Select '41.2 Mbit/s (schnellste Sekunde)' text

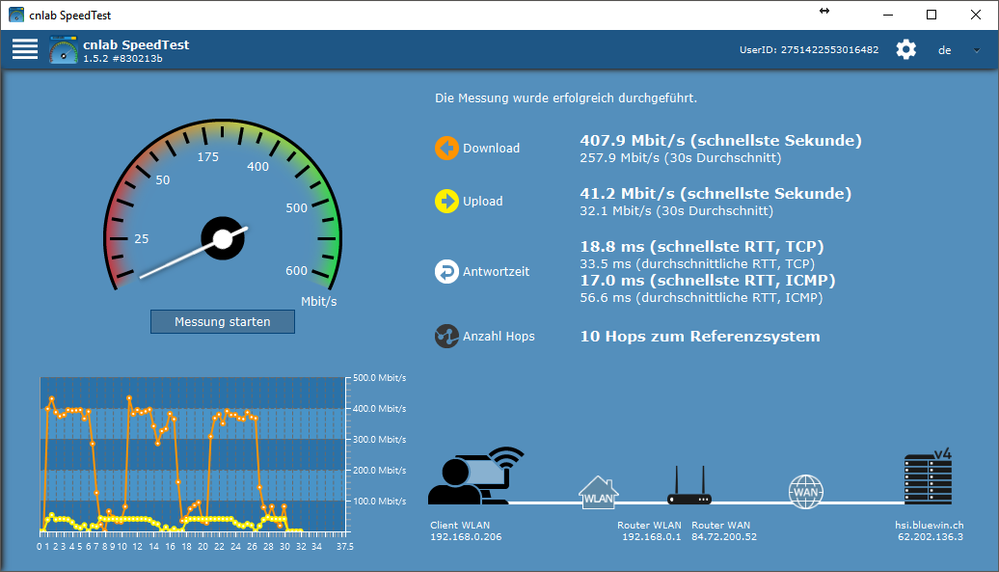pos(715,194)
